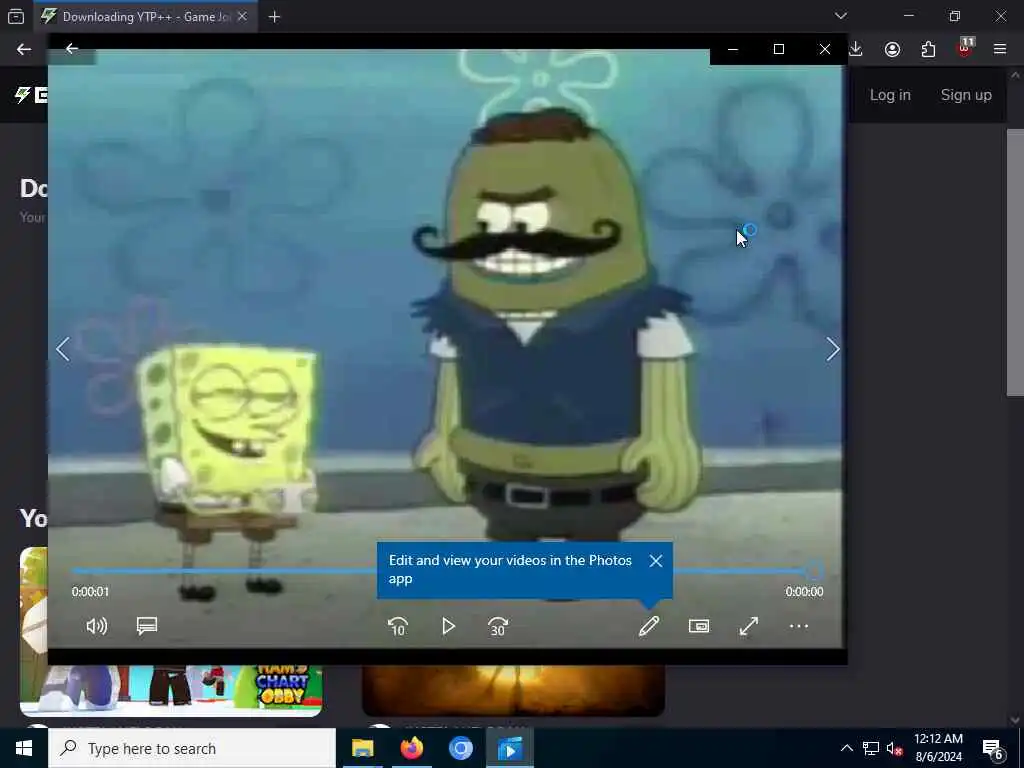
Task: Open the network status tray icon
Action: click(871, 748)
